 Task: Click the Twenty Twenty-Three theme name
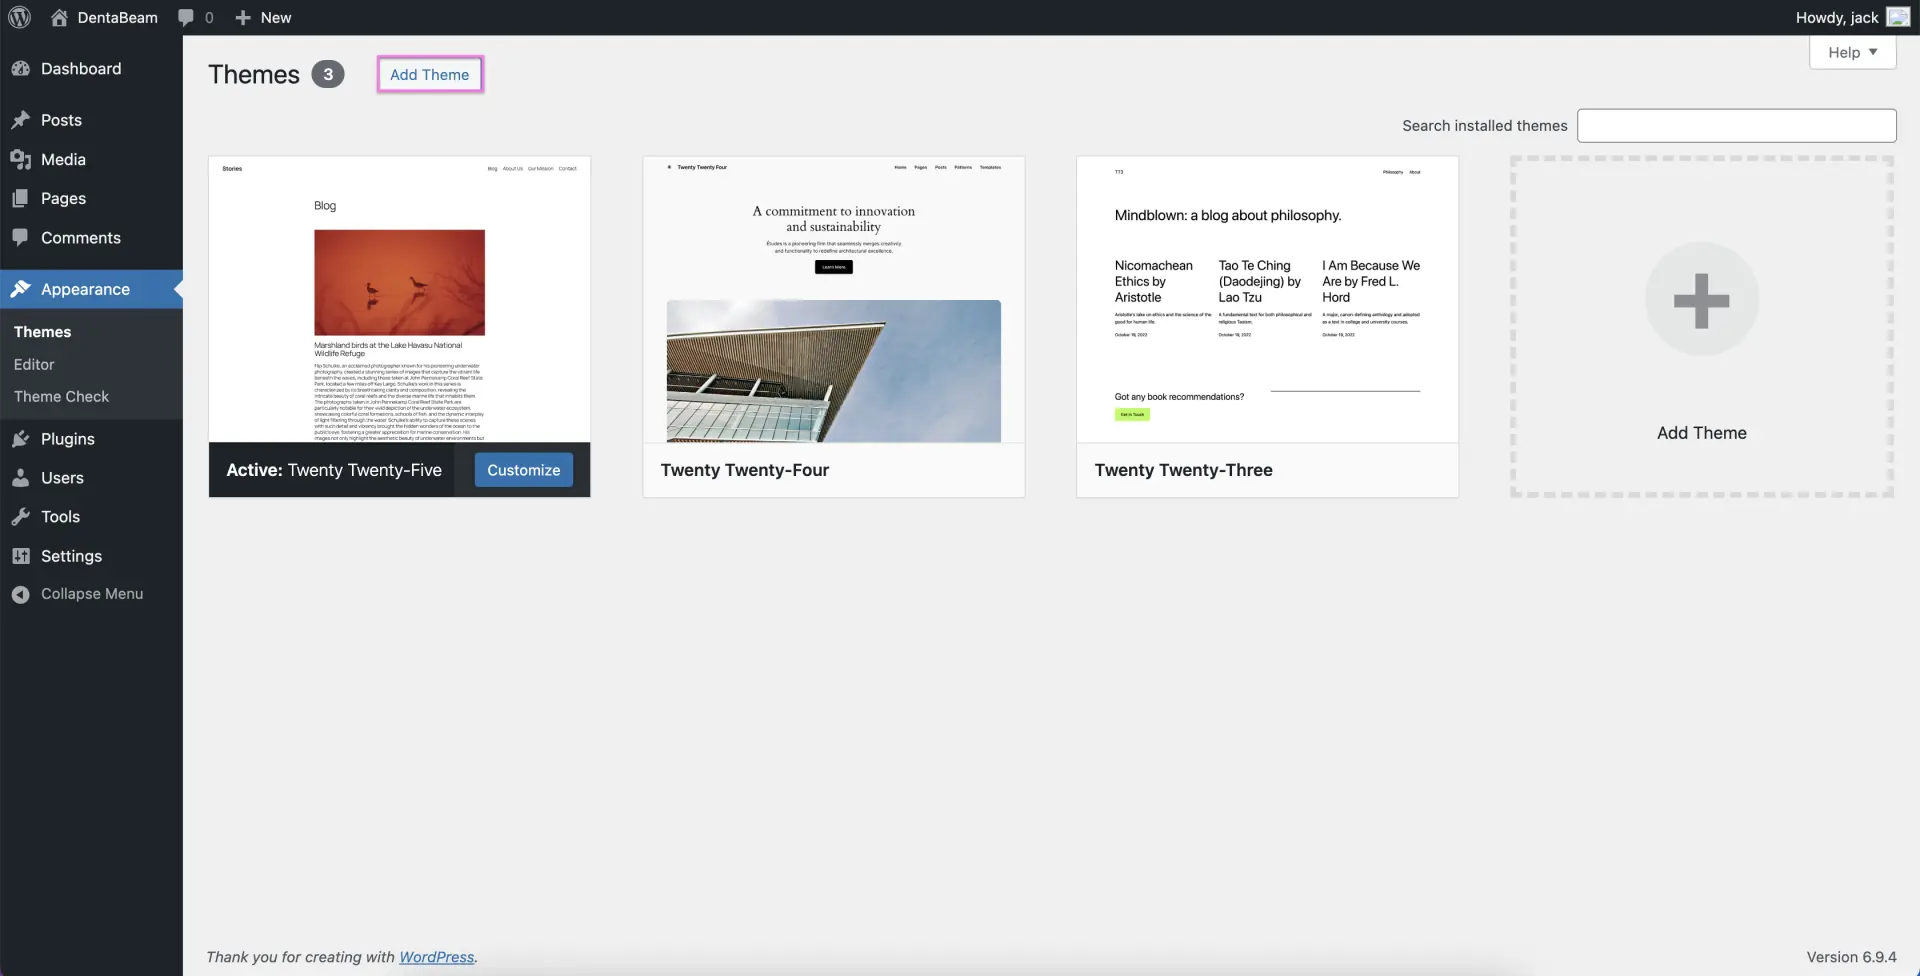click(1183, 470)
